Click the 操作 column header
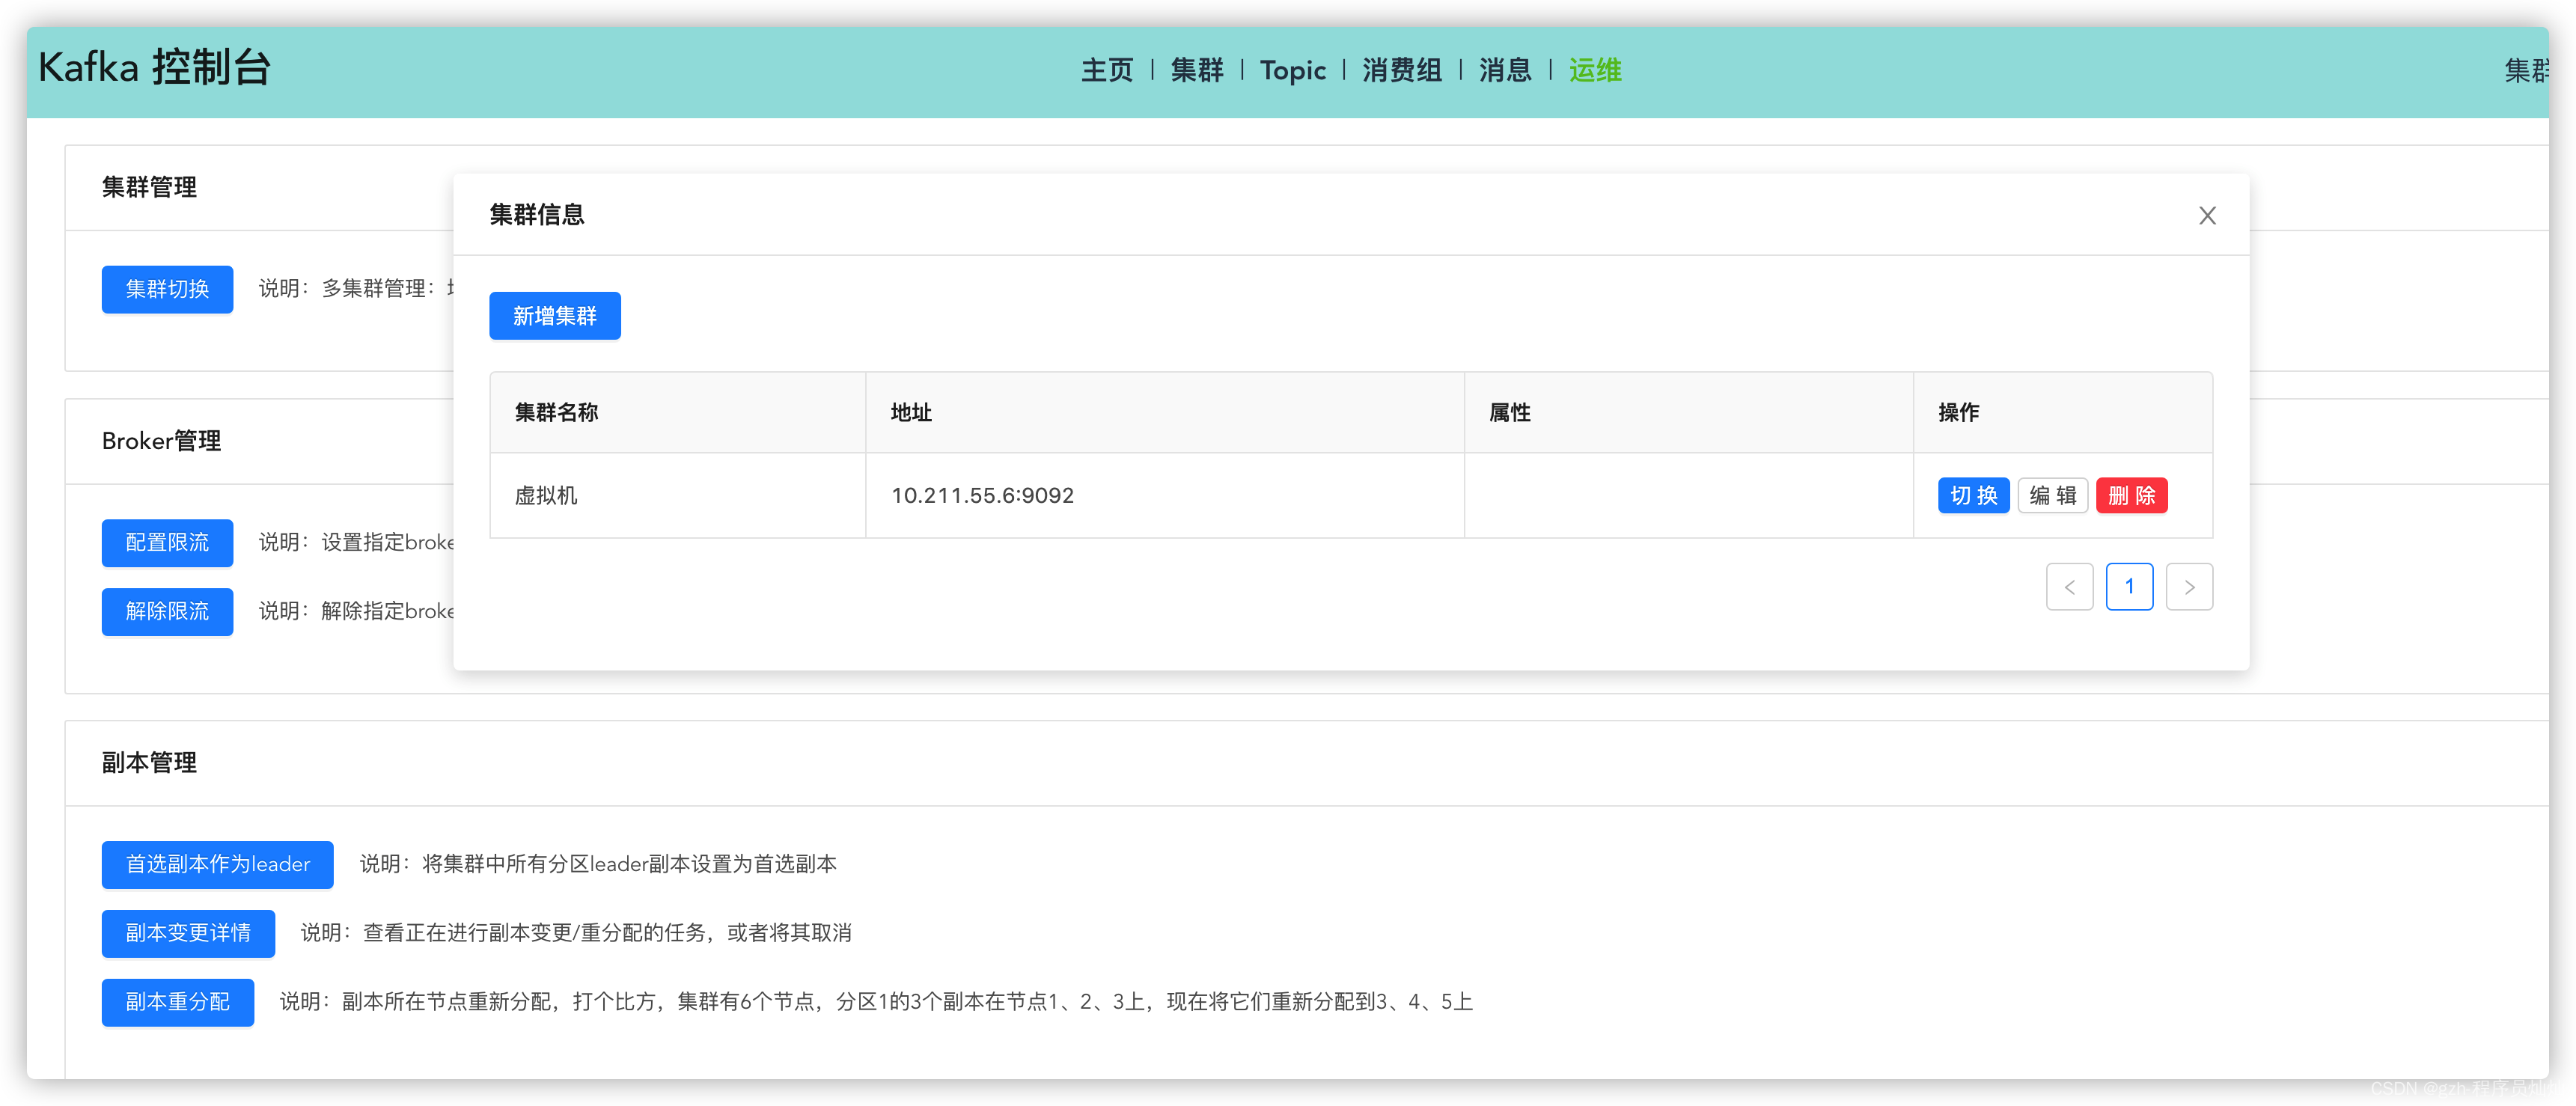Viewport: 2576px width, 1106px height. (2062, 412)
